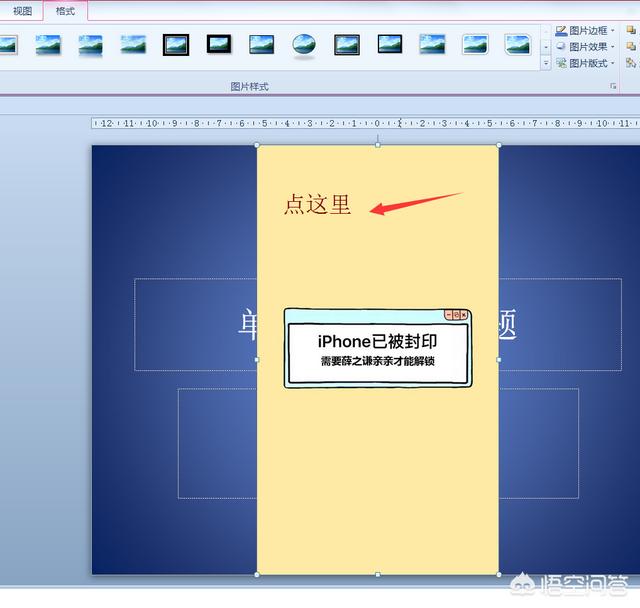Apply the Reflected Rounded Rectangle picture style
Image resolution: width=640 pixels, height=608 pixels.
pos(90,44)
